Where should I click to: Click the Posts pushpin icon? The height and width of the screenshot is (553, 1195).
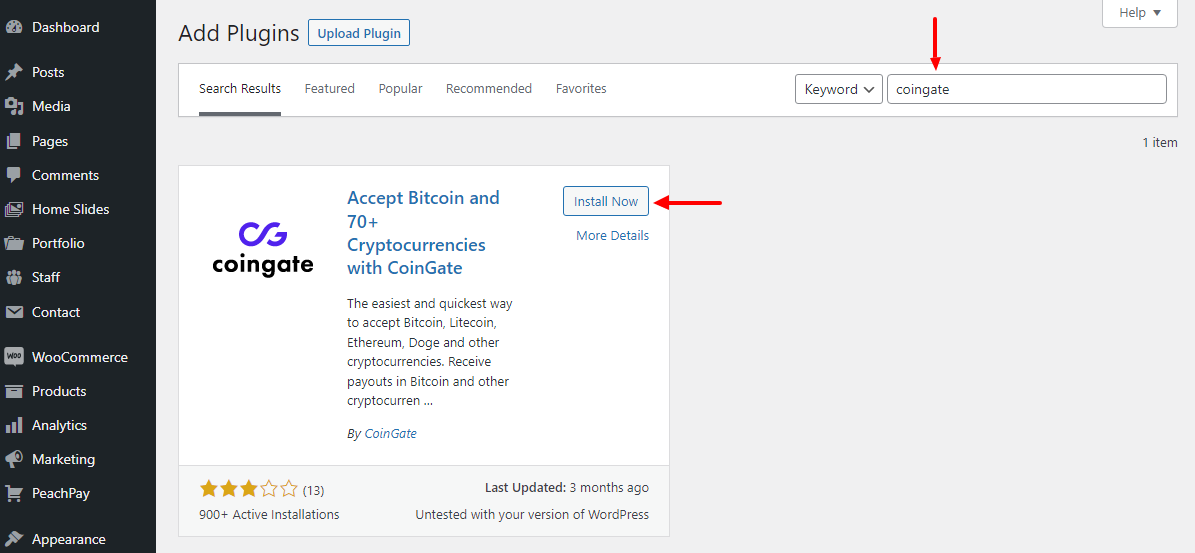14,72
